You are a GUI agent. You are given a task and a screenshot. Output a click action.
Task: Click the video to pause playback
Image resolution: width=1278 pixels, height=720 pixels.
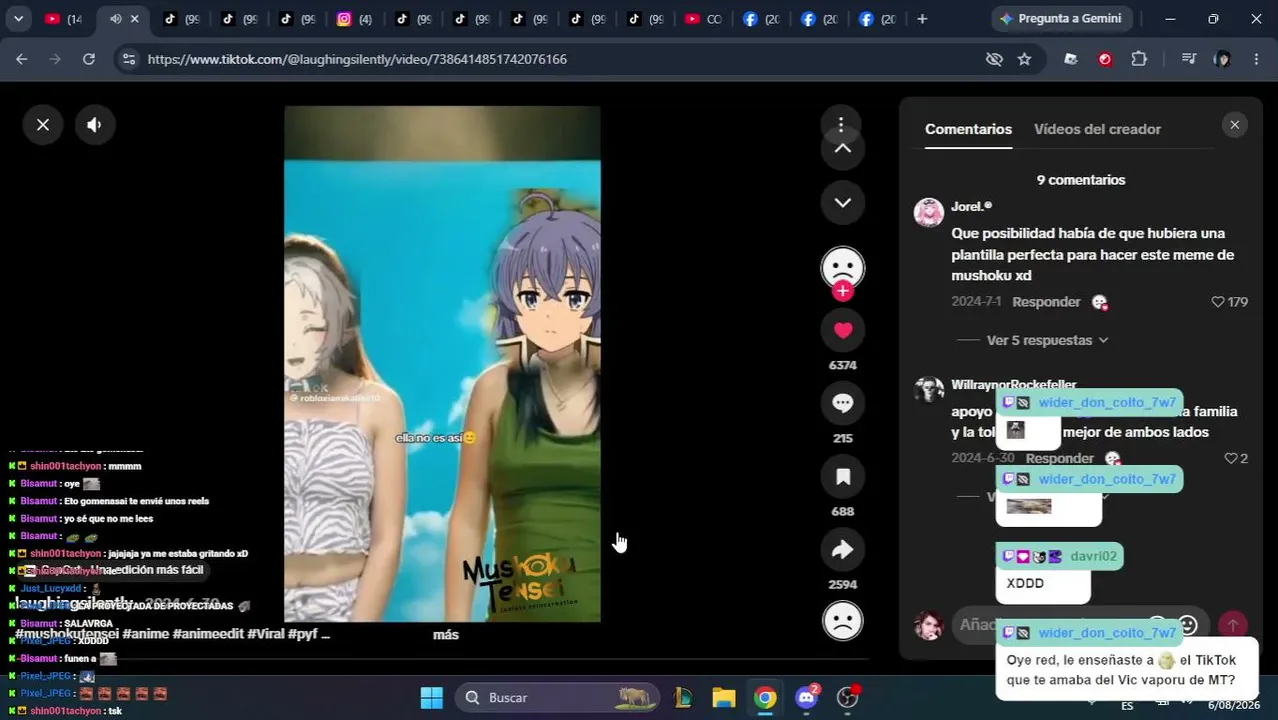coord(442,364)
